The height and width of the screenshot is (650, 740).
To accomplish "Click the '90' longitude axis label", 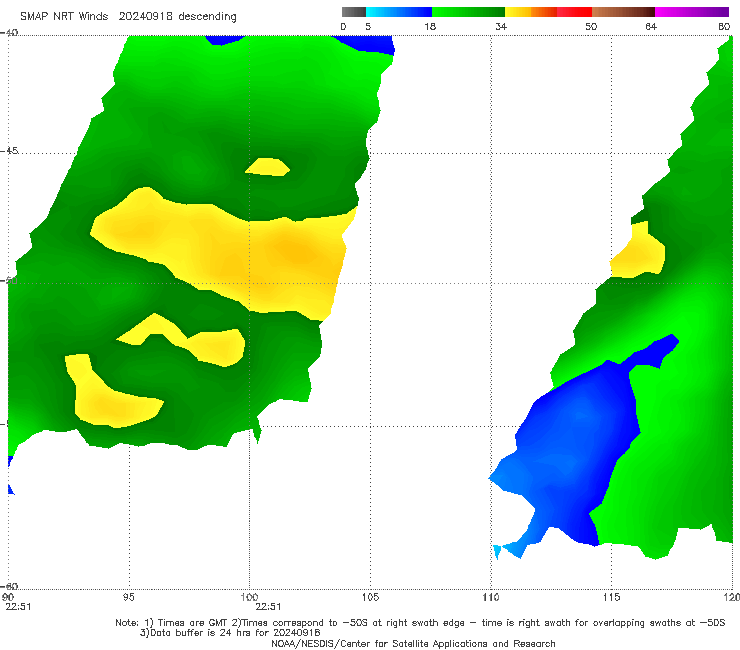I will click(8, 597).
